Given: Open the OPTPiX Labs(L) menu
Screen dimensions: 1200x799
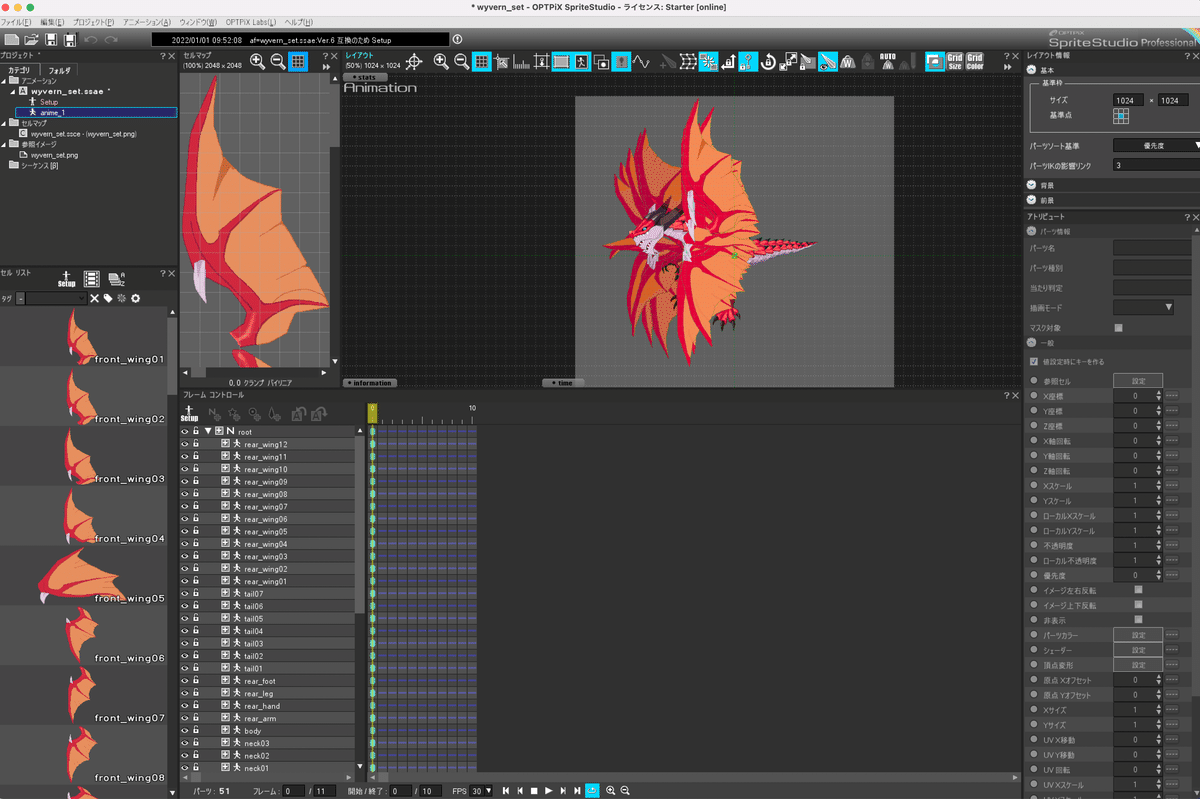Looking at the screenshot, I should tap(249, 21).
